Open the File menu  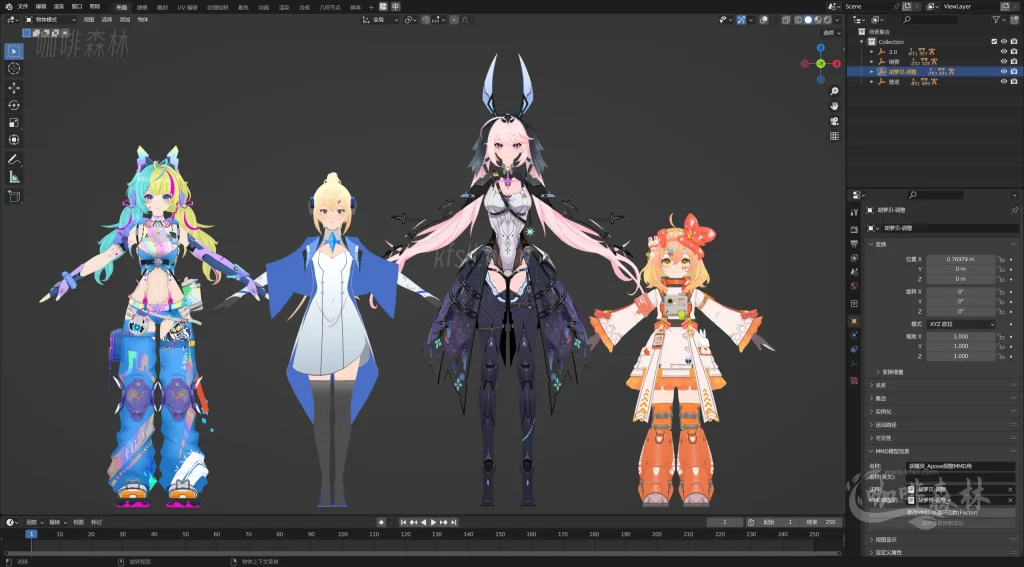[x=23, y=7]
